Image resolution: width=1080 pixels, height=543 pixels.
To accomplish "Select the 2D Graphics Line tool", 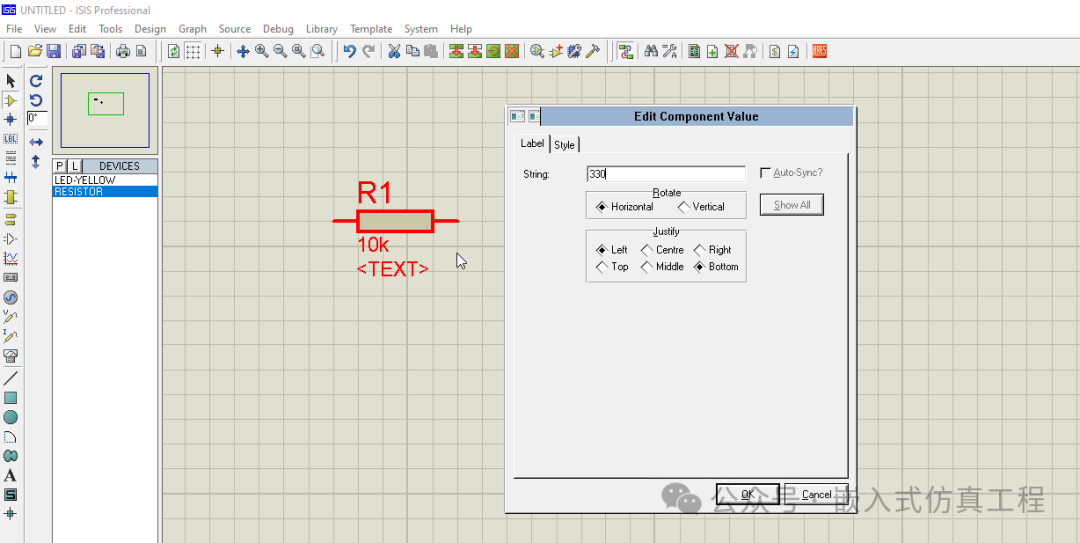I will (10, 378).
